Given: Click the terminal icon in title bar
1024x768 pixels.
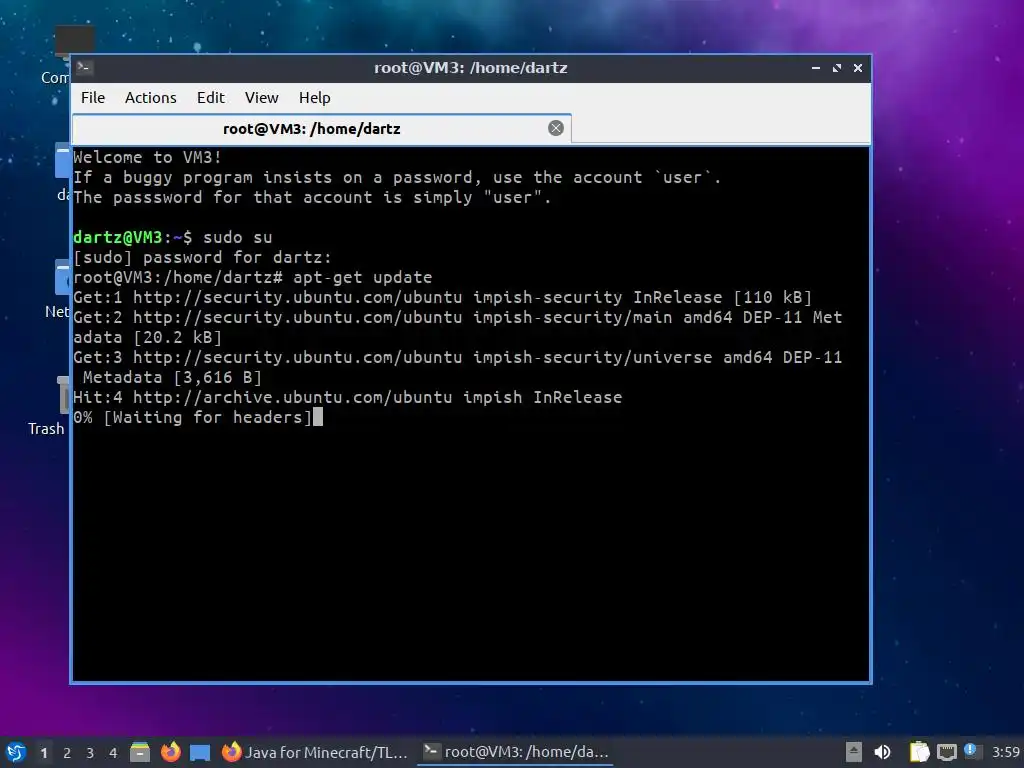Looking at the screenshot, I should [x=84, y=67].
